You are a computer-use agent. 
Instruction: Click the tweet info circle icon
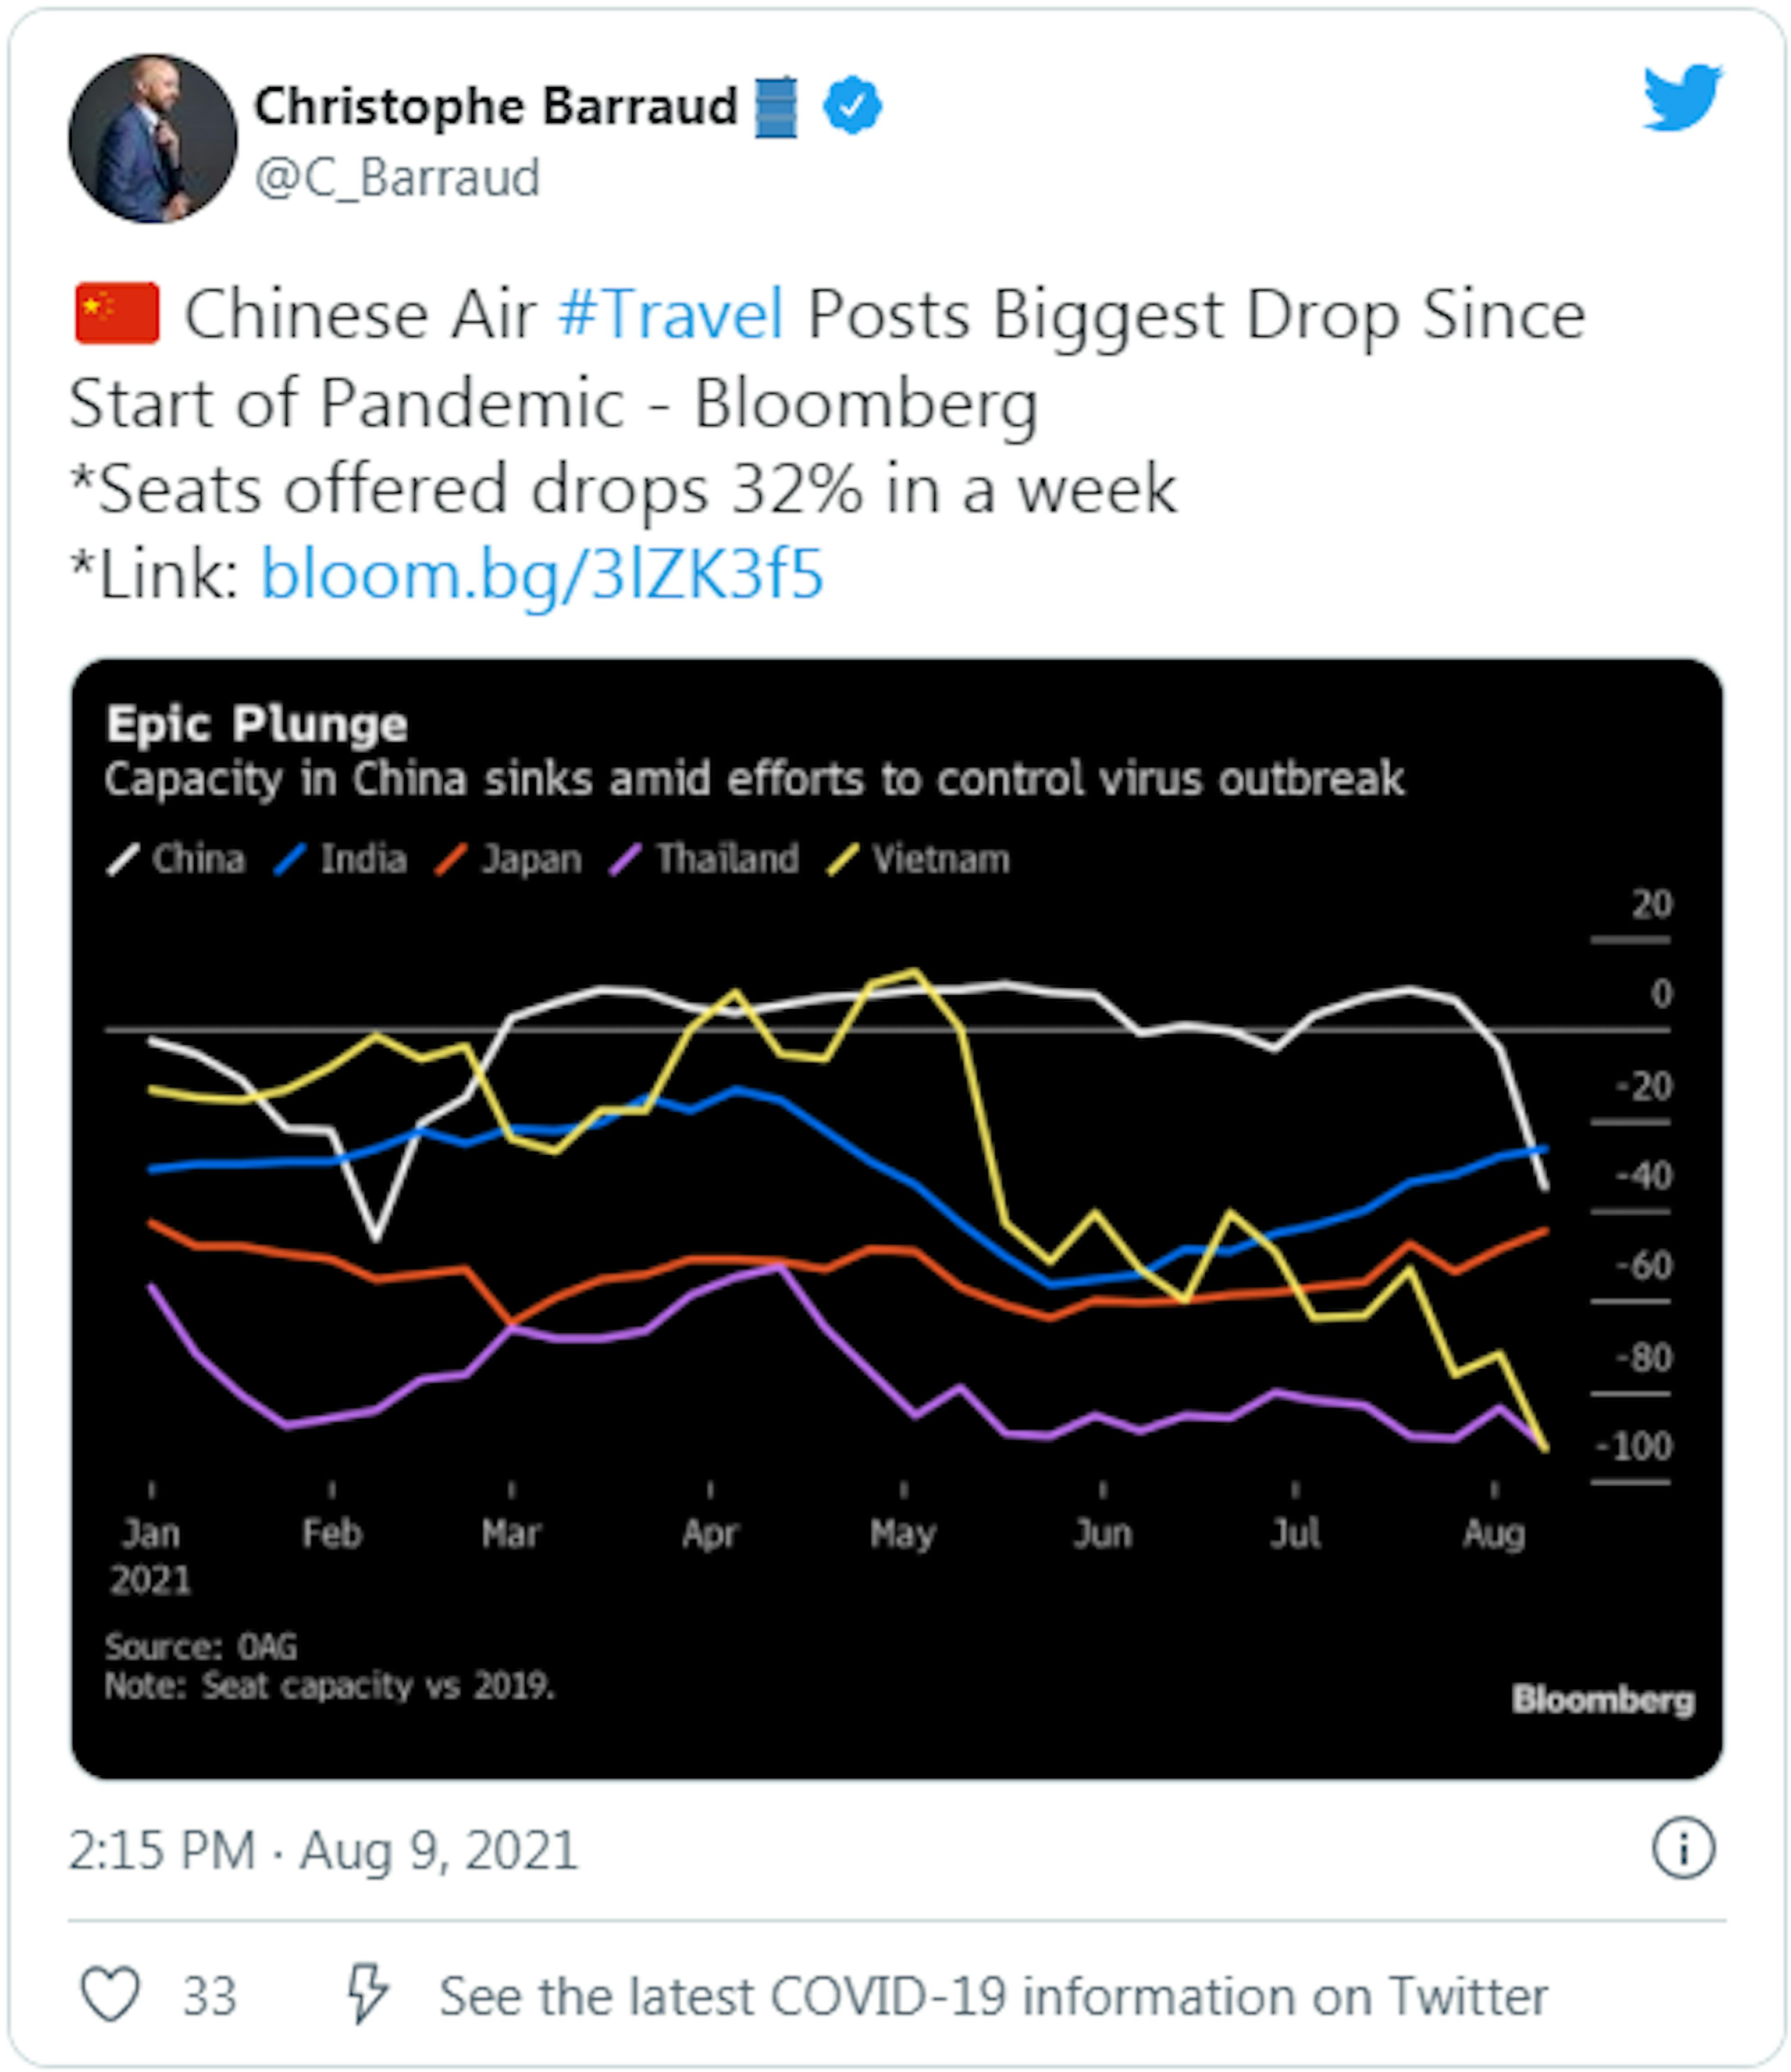pyautogui.click(x=1683, y=1848)
